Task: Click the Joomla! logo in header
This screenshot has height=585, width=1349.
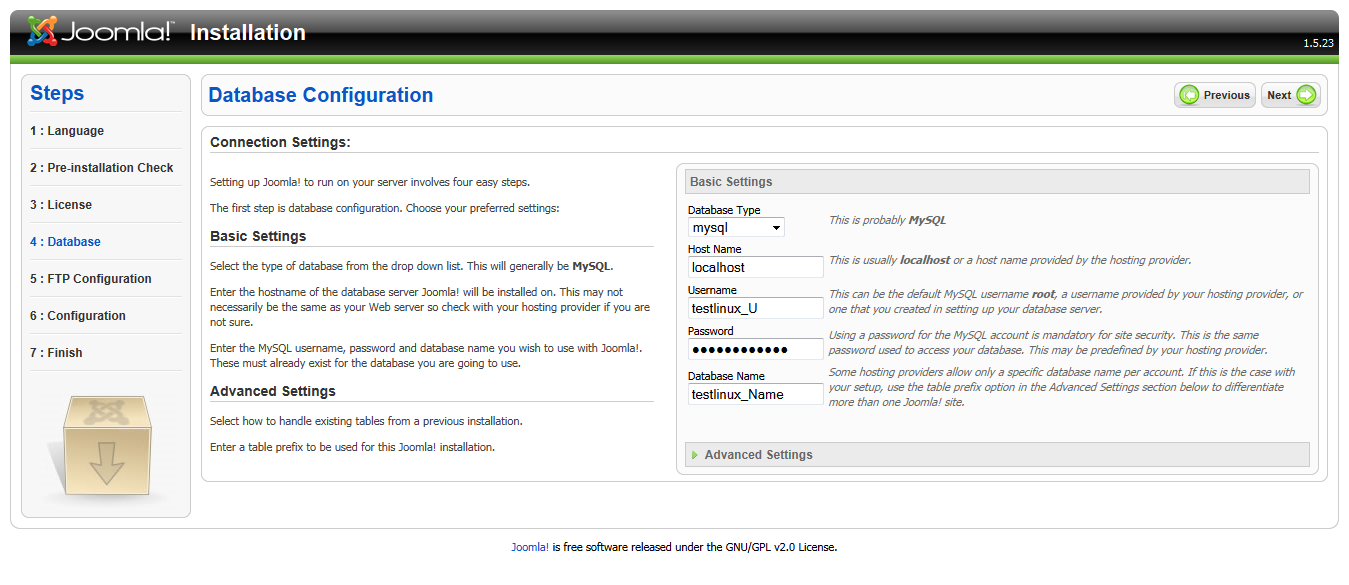Action: (x=99, y=32)
